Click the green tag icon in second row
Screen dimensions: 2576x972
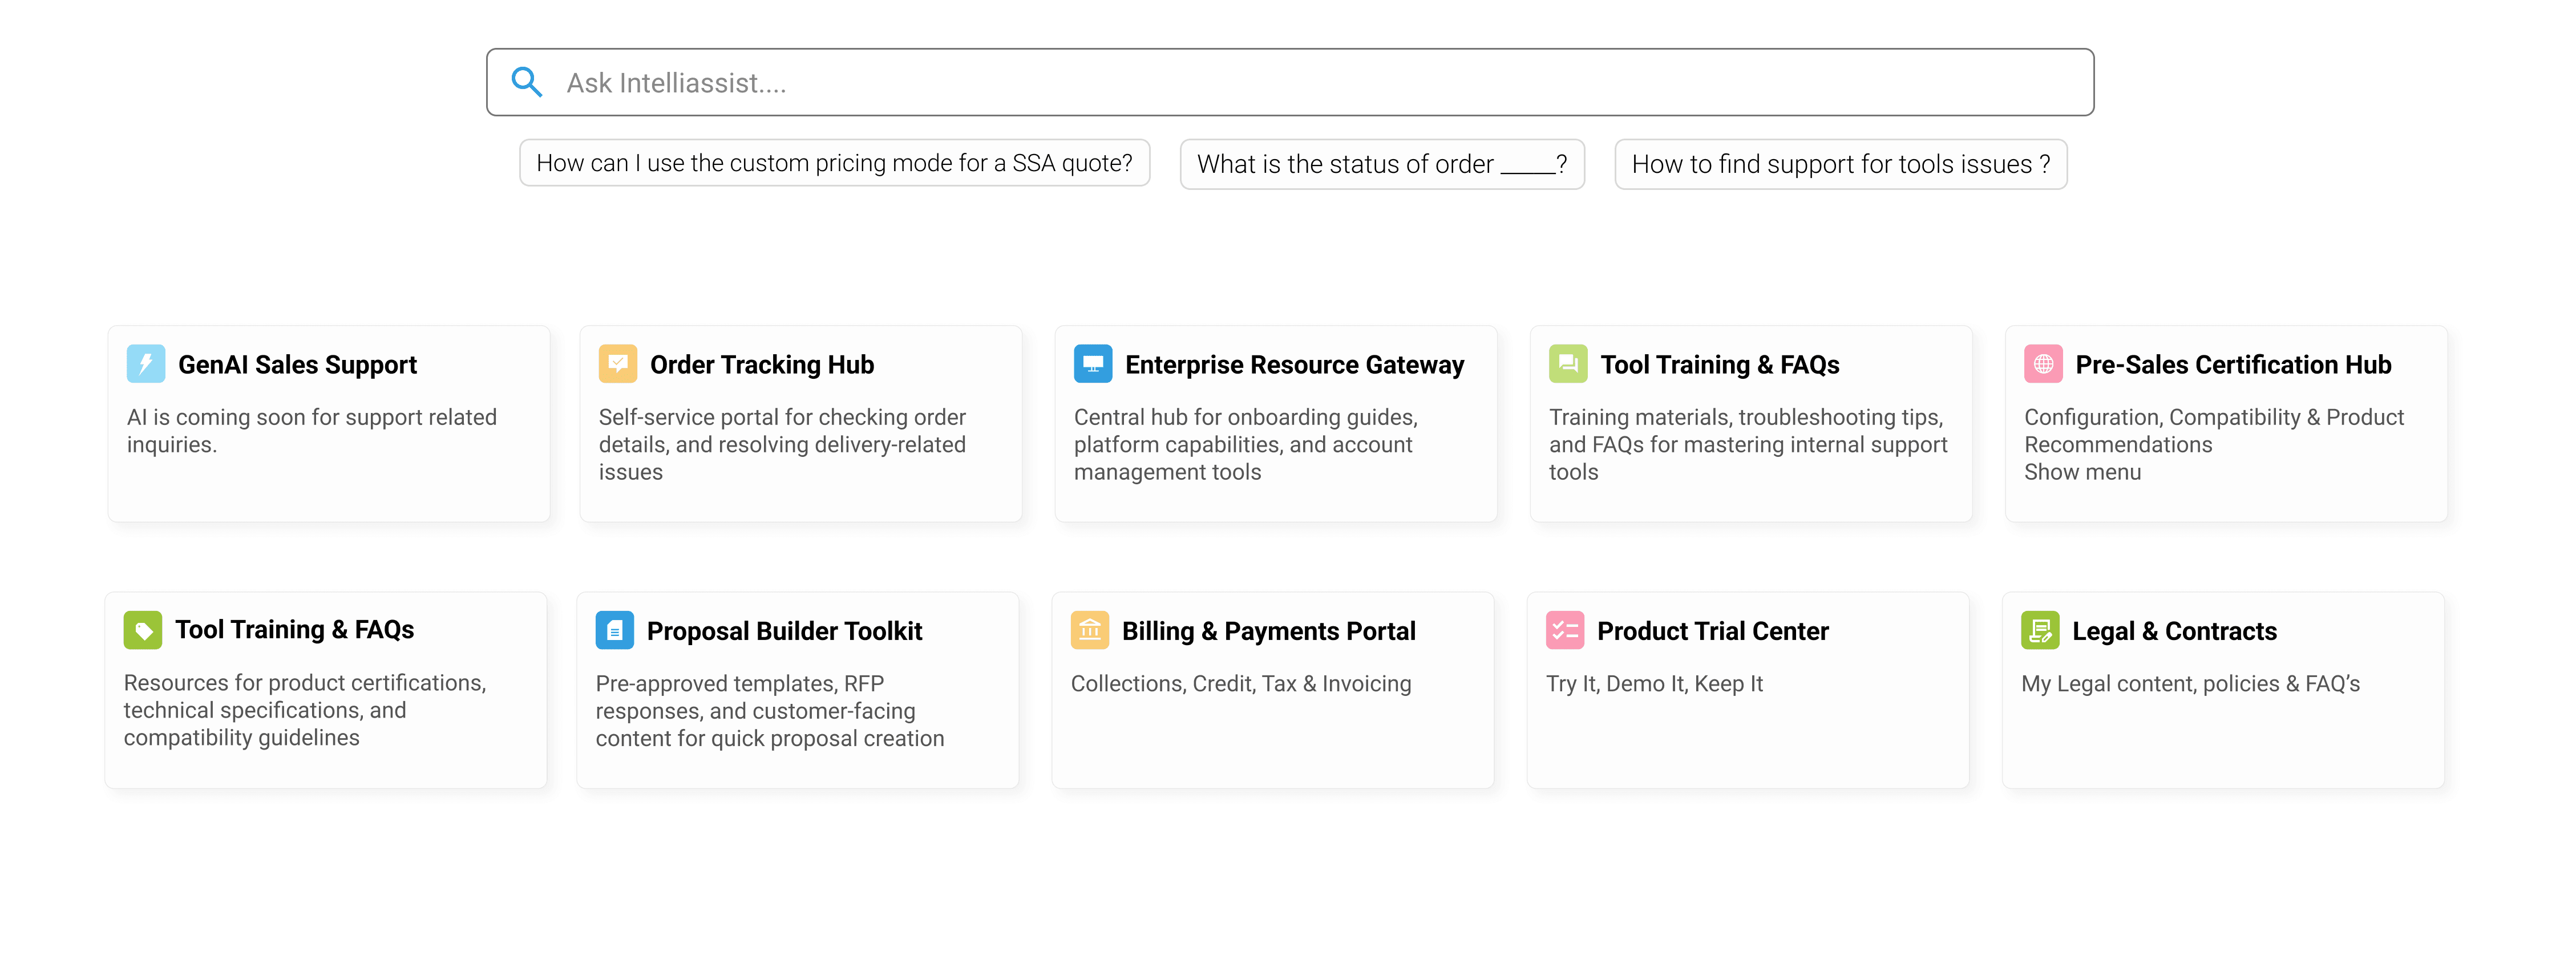click(x=143, y=630)
